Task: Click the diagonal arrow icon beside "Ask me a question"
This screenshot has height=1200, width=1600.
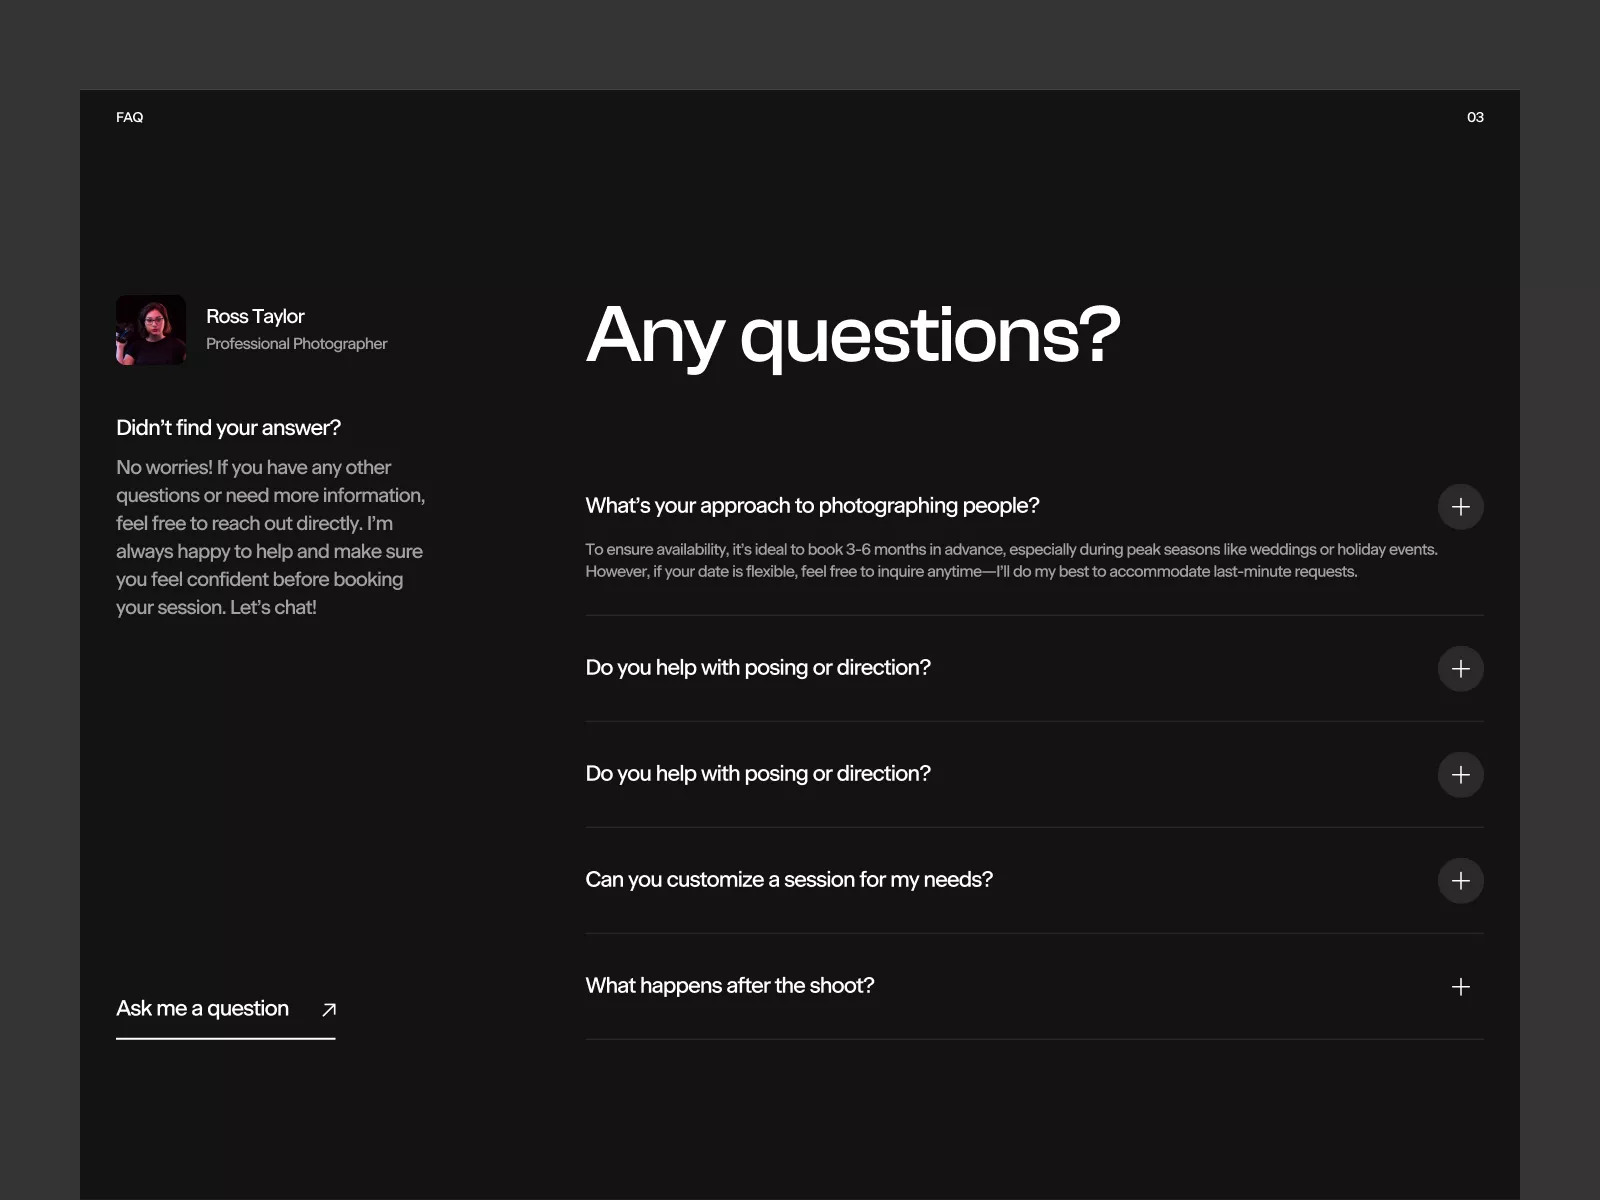Action: coord(329,1010)
